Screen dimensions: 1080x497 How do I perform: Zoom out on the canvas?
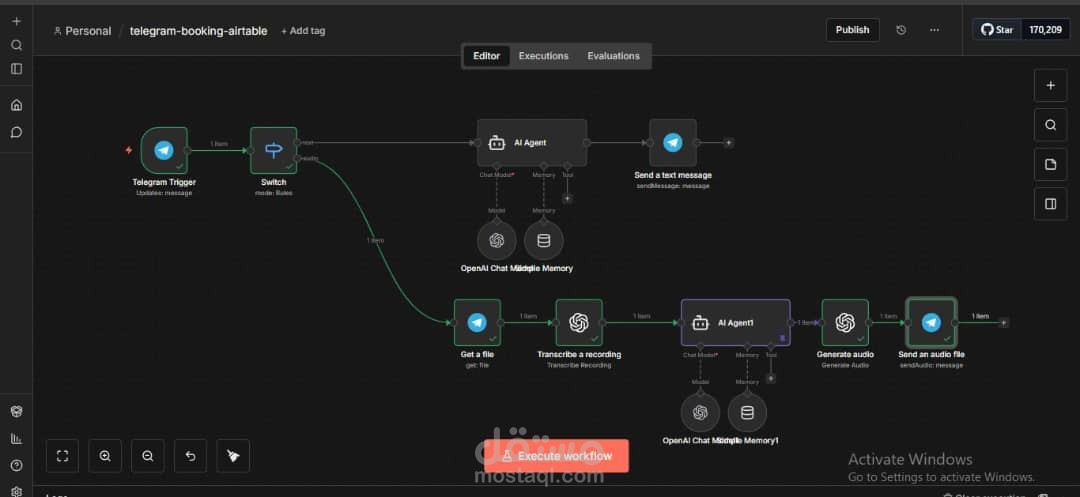(x=148, y=456)
